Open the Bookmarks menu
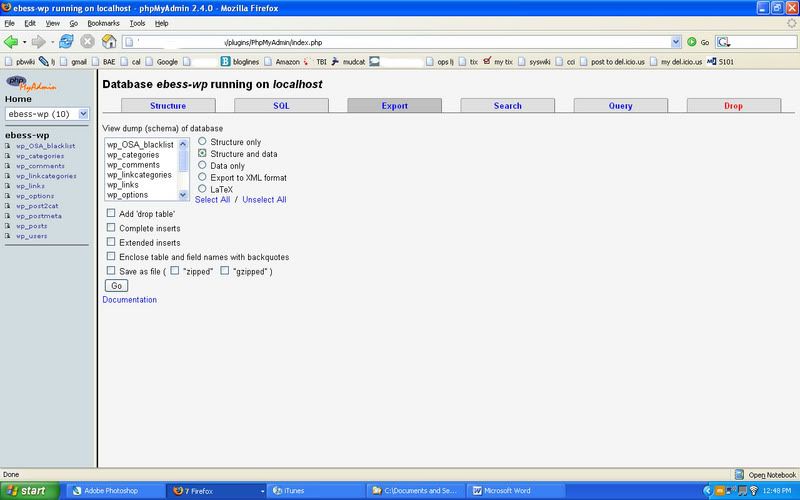This screenshot has width=800, height=500. click(103, 22)
